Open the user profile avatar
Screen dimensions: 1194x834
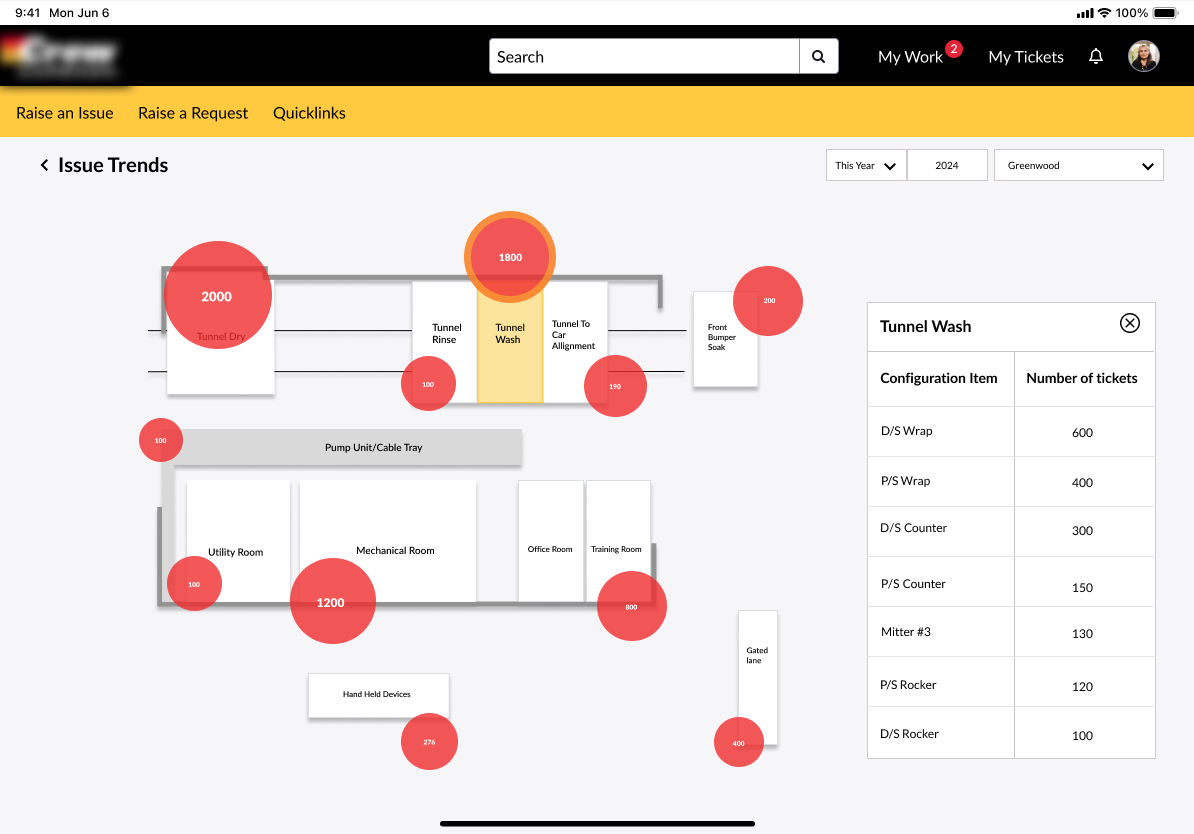tap(1143, 57)
